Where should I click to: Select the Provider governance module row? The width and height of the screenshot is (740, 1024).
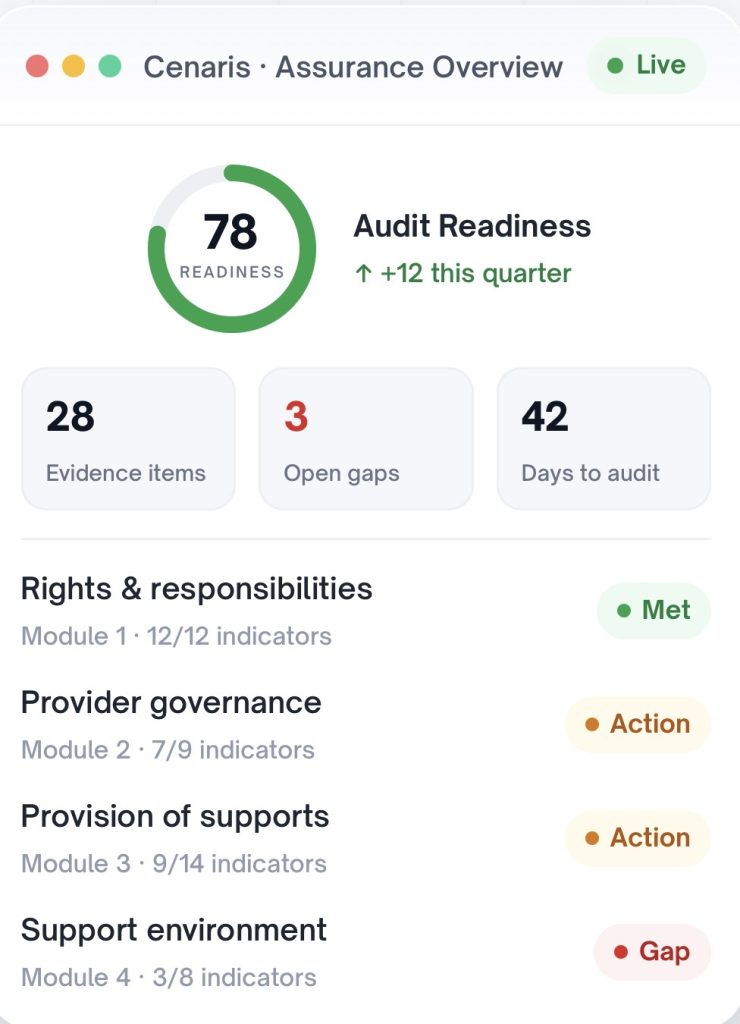pyautogui.click(x=366, y=724)
